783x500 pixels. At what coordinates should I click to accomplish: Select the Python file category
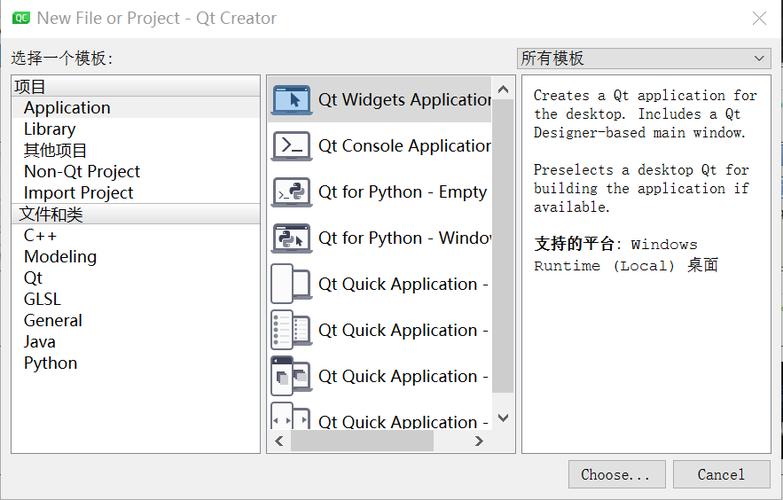click(136, 363)
